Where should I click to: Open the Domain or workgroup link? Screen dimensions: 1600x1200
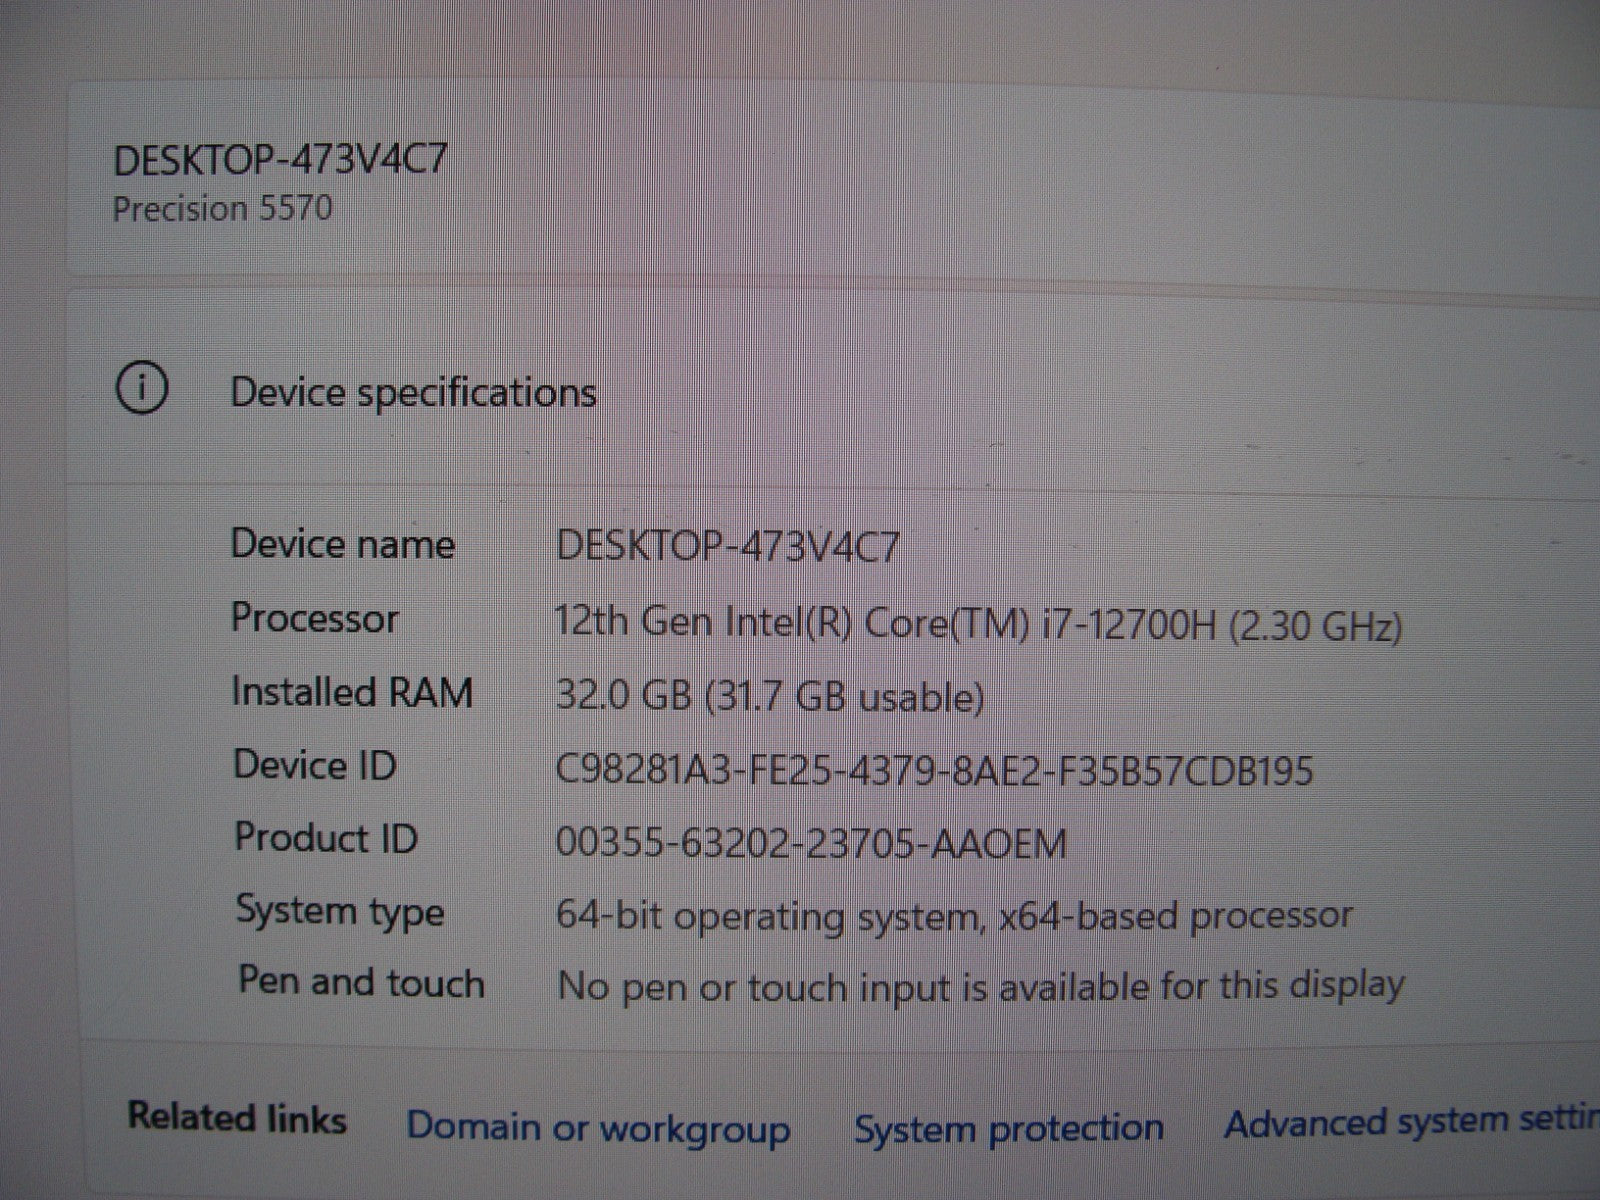pyautogui.click(x=597, y=1128)
